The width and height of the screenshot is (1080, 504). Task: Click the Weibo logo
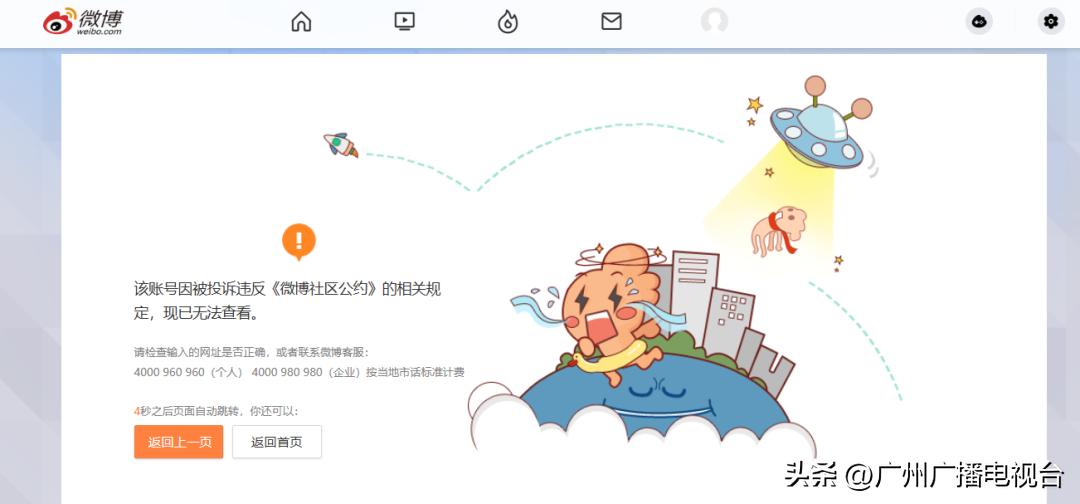coord(83,22)
